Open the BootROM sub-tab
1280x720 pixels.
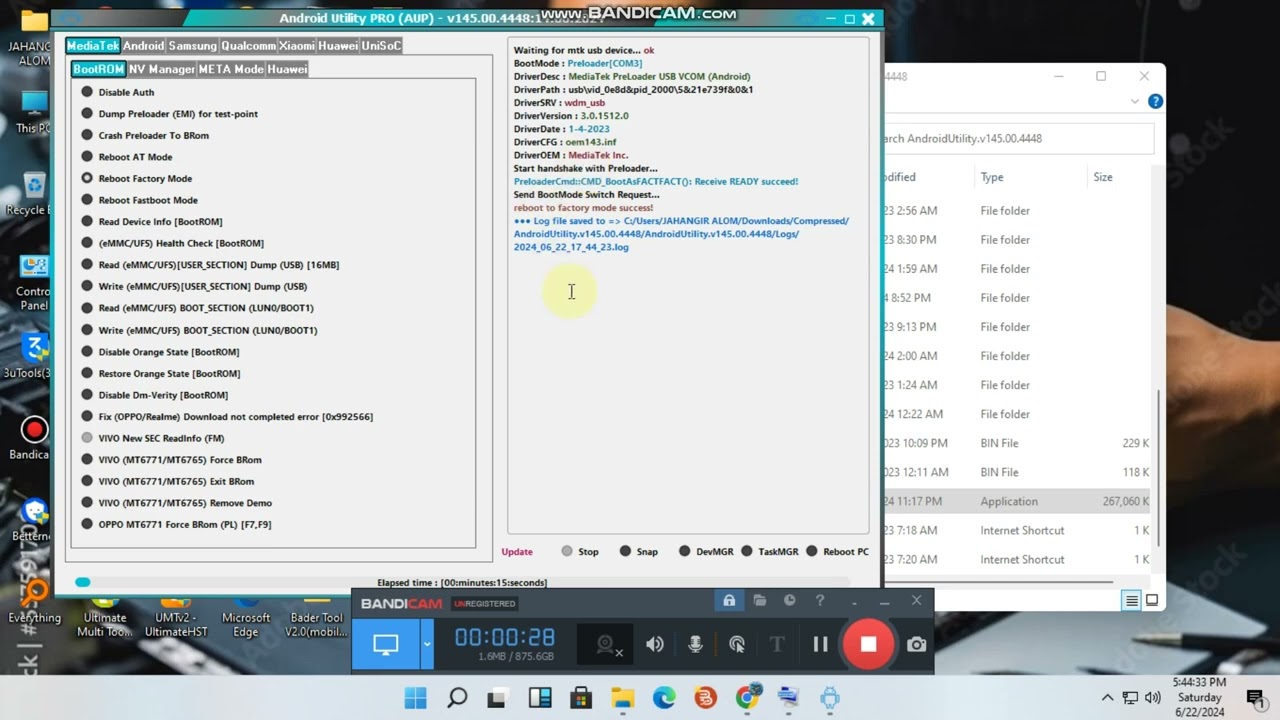tap(98, 69)
